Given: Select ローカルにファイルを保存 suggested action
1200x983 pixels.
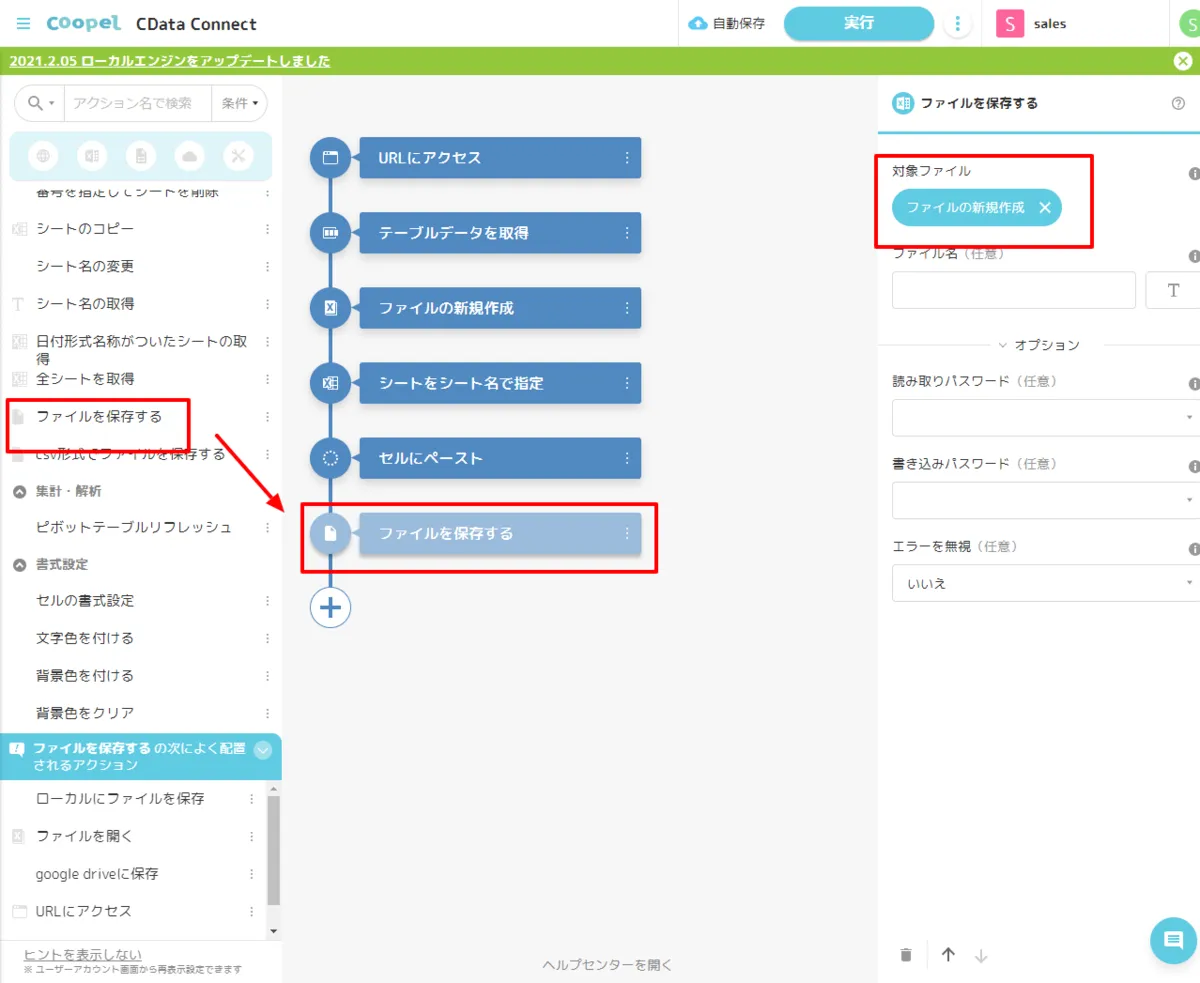Looking at the screenshot, I should point(120,799).
